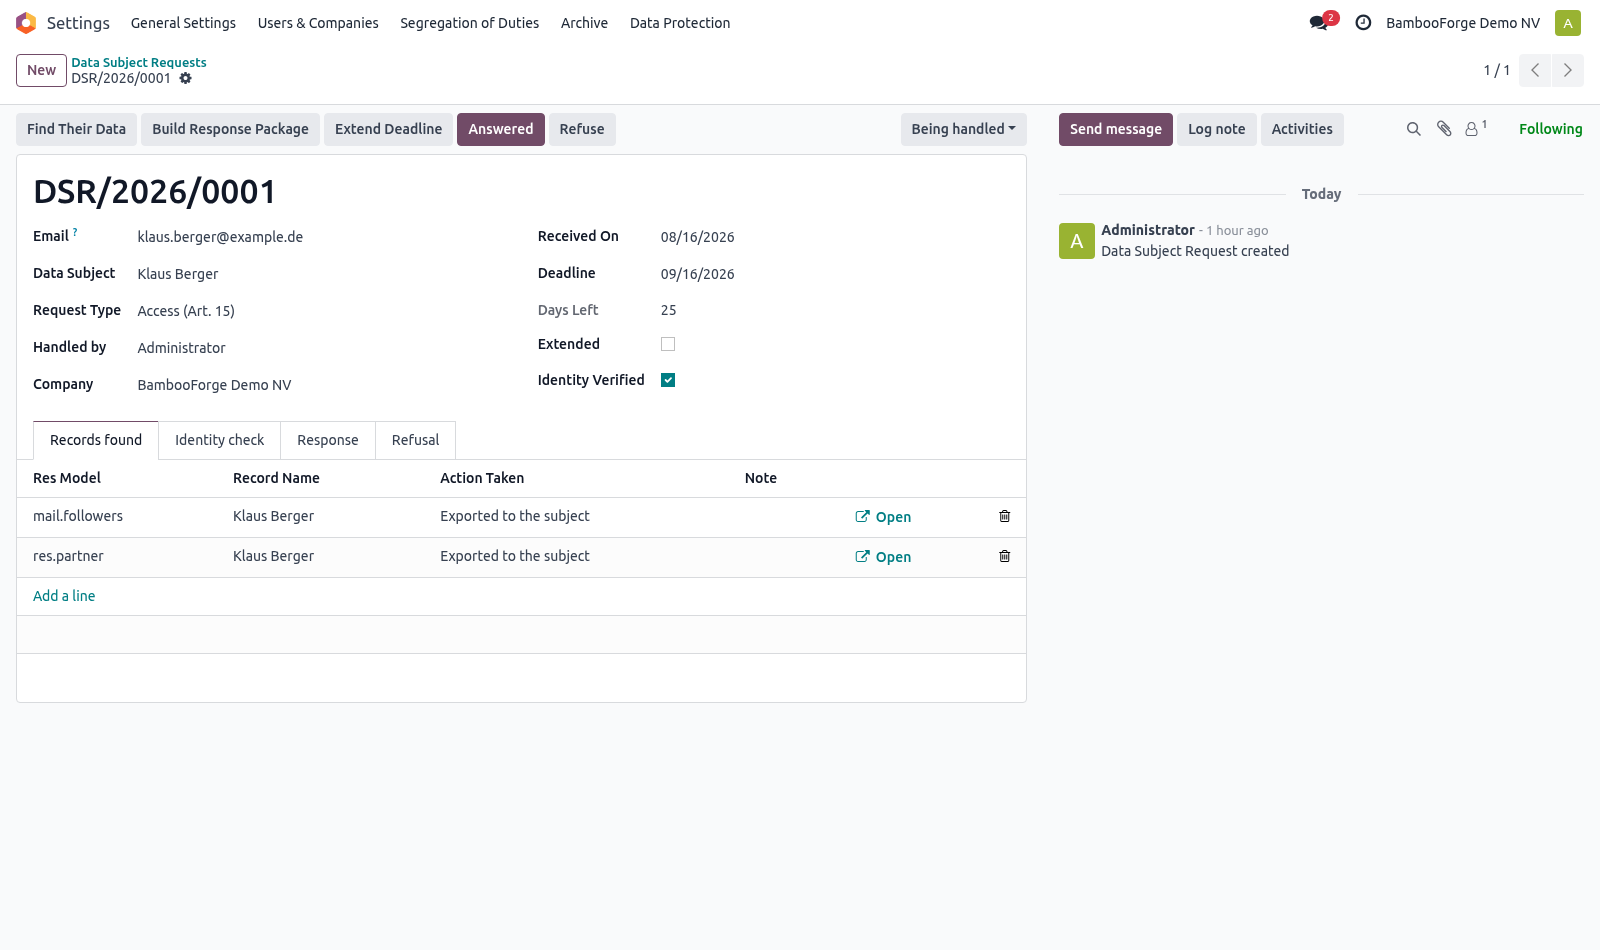This screenshot has height=950, width=1600.
Task: Open the gear actions menu beside DSR/2026/0001
Action: point(186,78)
